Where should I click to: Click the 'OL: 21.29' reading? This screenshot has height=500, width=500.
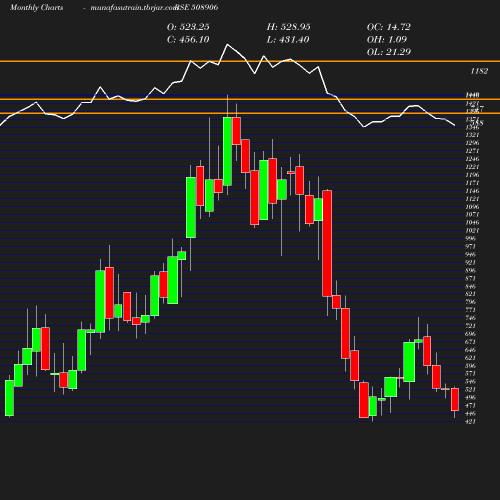click(x=389, y=52)
